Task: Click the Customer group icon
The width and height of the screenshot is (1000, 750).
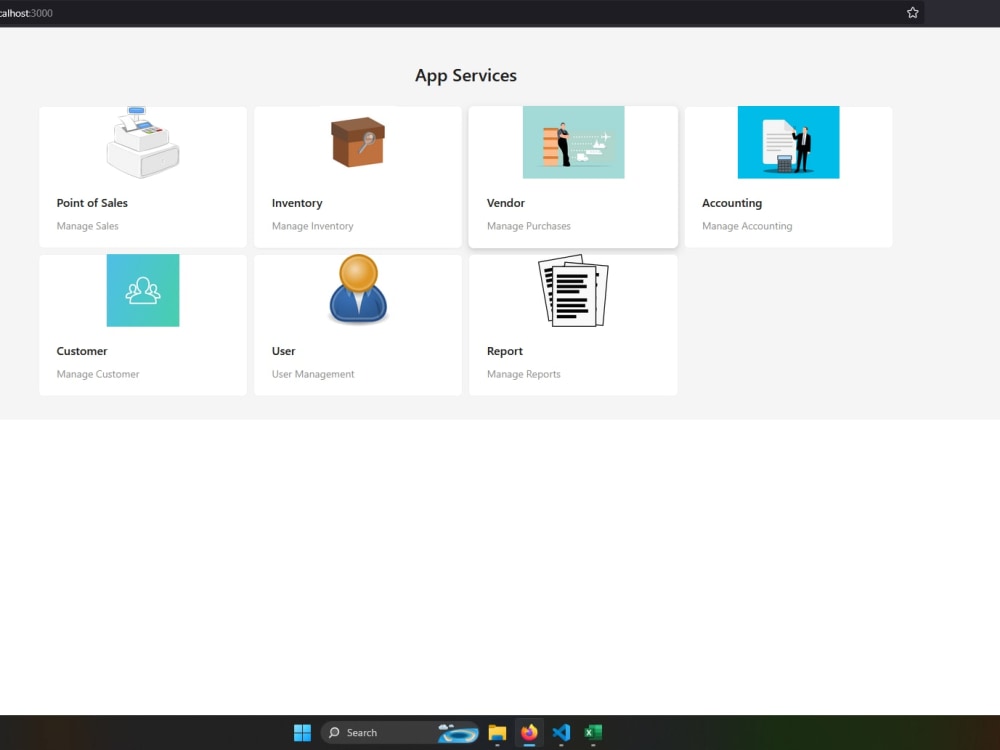Action: coord(143,290)
